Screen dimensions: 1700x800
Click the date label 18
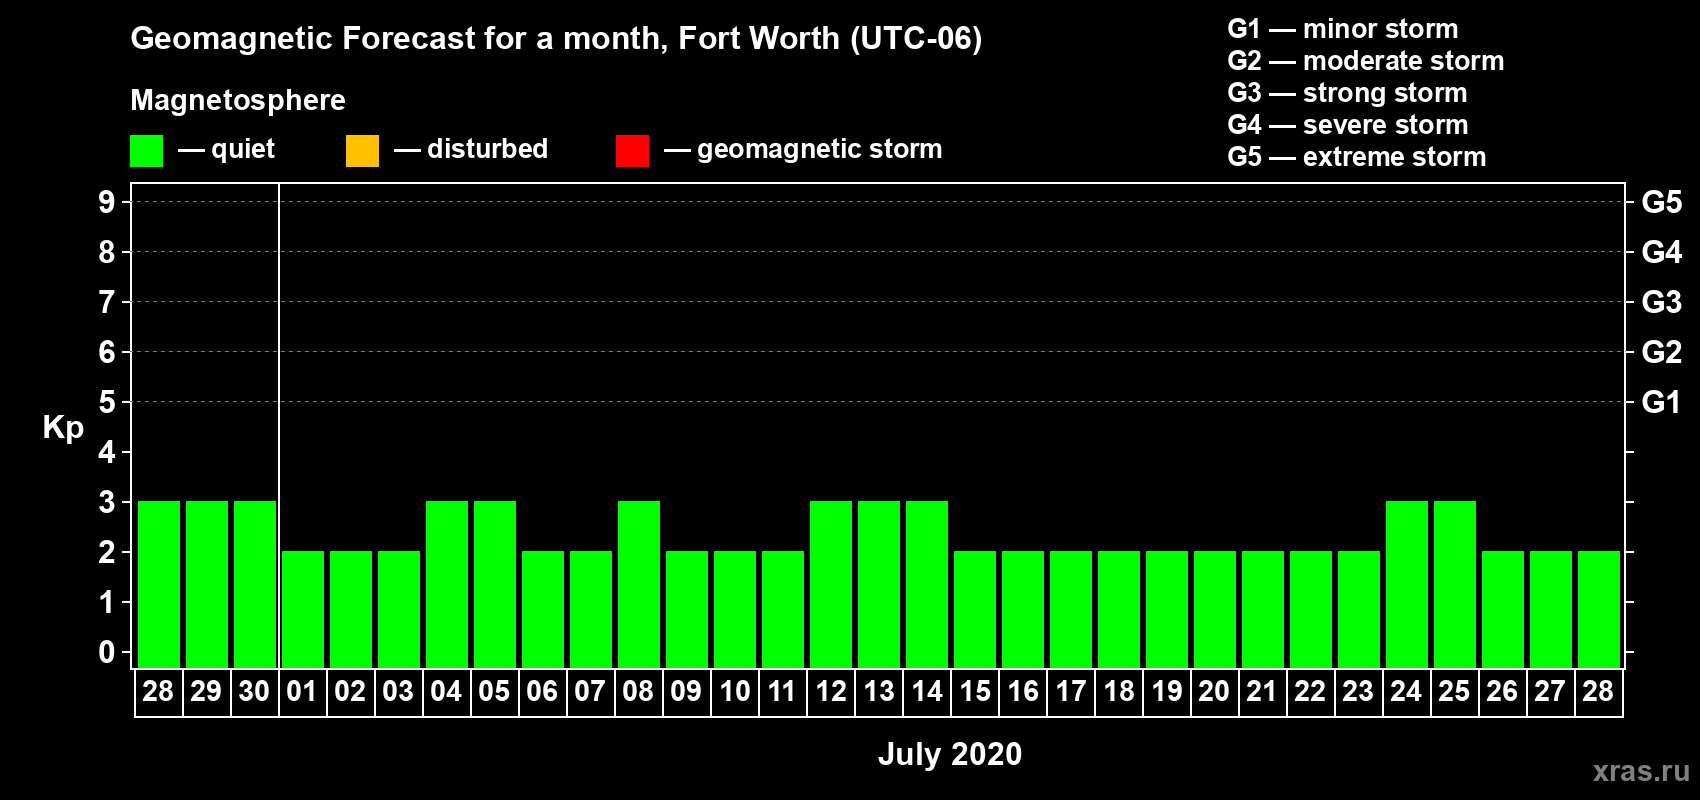click(x=1119, y=692)
